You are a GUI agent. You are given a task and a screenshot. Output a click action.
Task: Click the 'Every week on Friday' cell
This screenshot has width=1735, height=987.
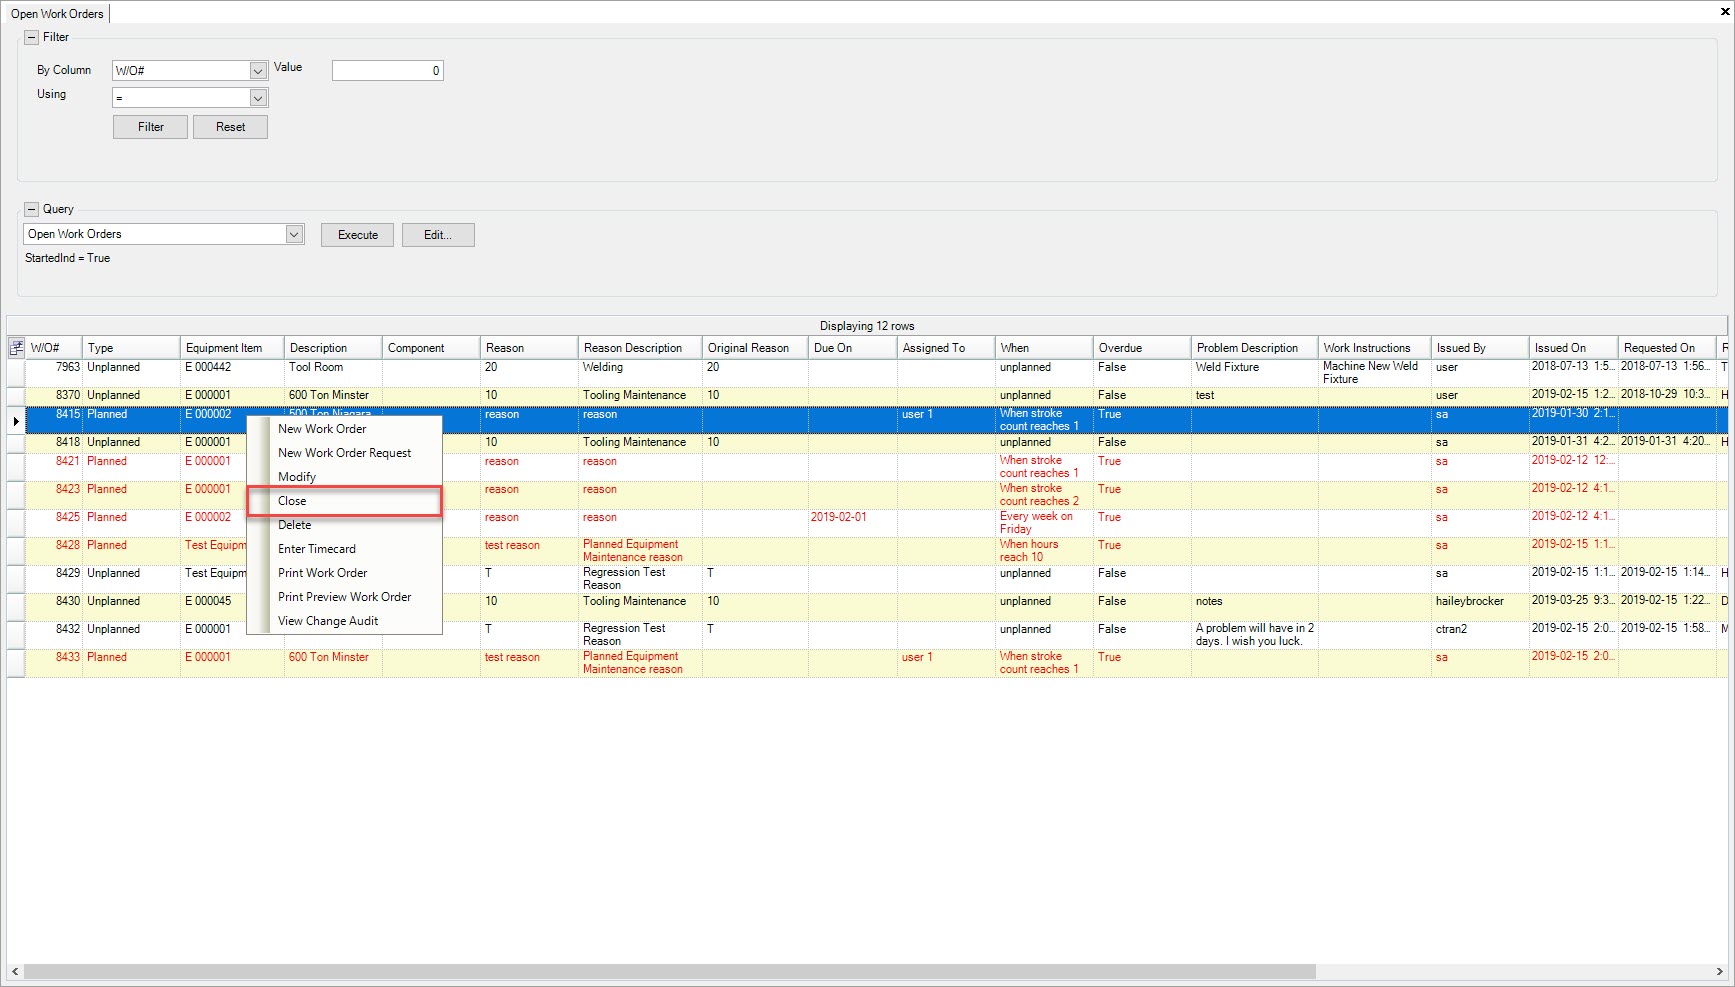coord(1044,523)
